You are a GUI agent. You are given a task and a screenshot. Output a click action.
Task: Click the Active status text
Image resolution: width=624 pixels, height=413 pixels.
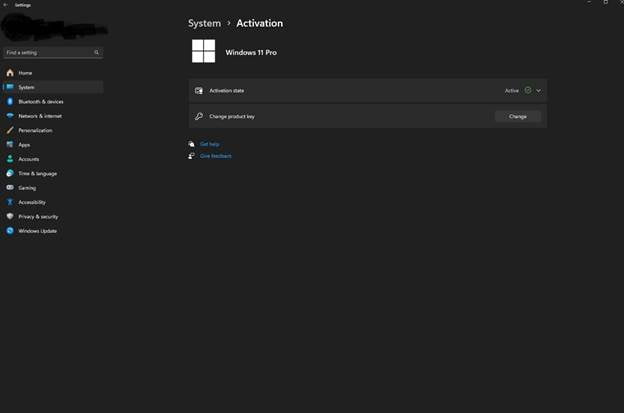(x=512, y=91)
